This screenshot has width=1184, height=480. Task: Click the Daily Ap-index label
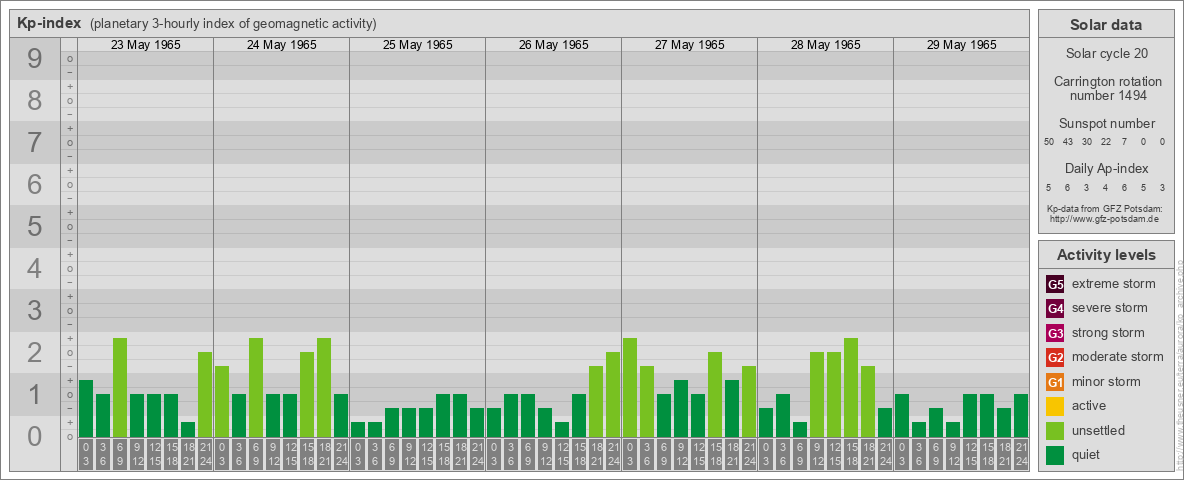pyautogui.click(x=1106, y=168)
